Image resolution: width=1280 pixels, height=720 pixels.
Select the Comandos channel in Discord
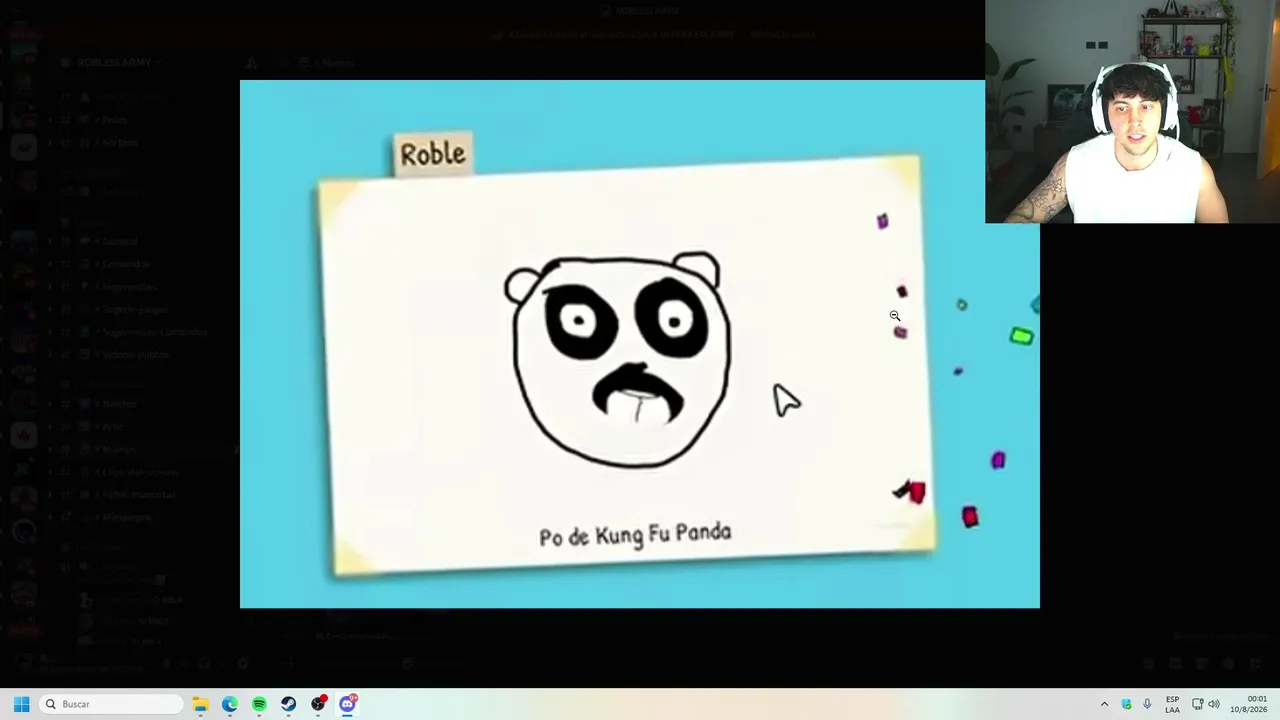click(125, 264)
